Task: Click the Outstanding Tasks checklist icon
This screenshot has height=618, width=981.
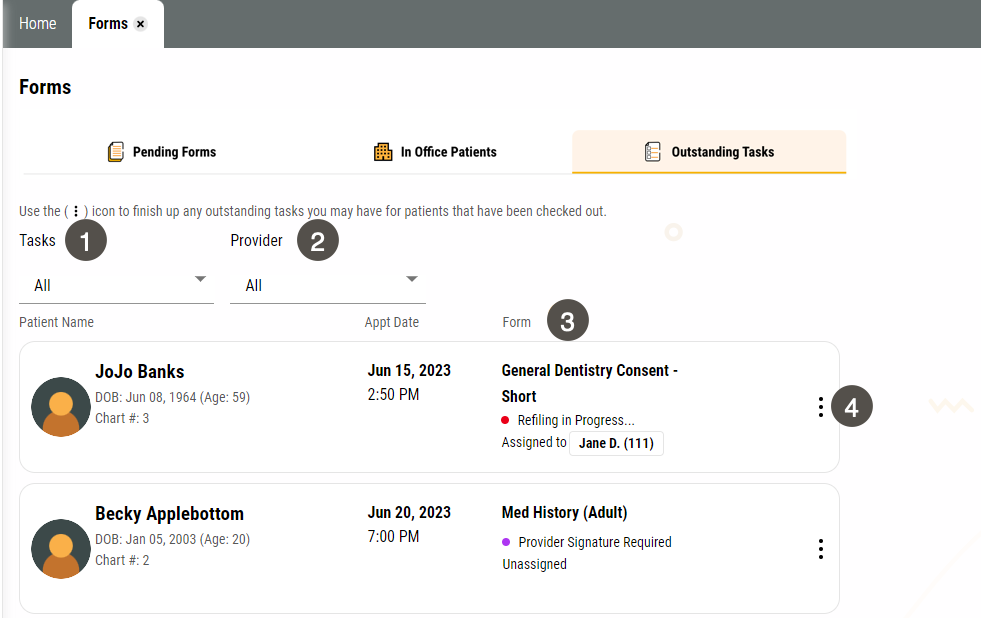Action: (x=653, y=152)
